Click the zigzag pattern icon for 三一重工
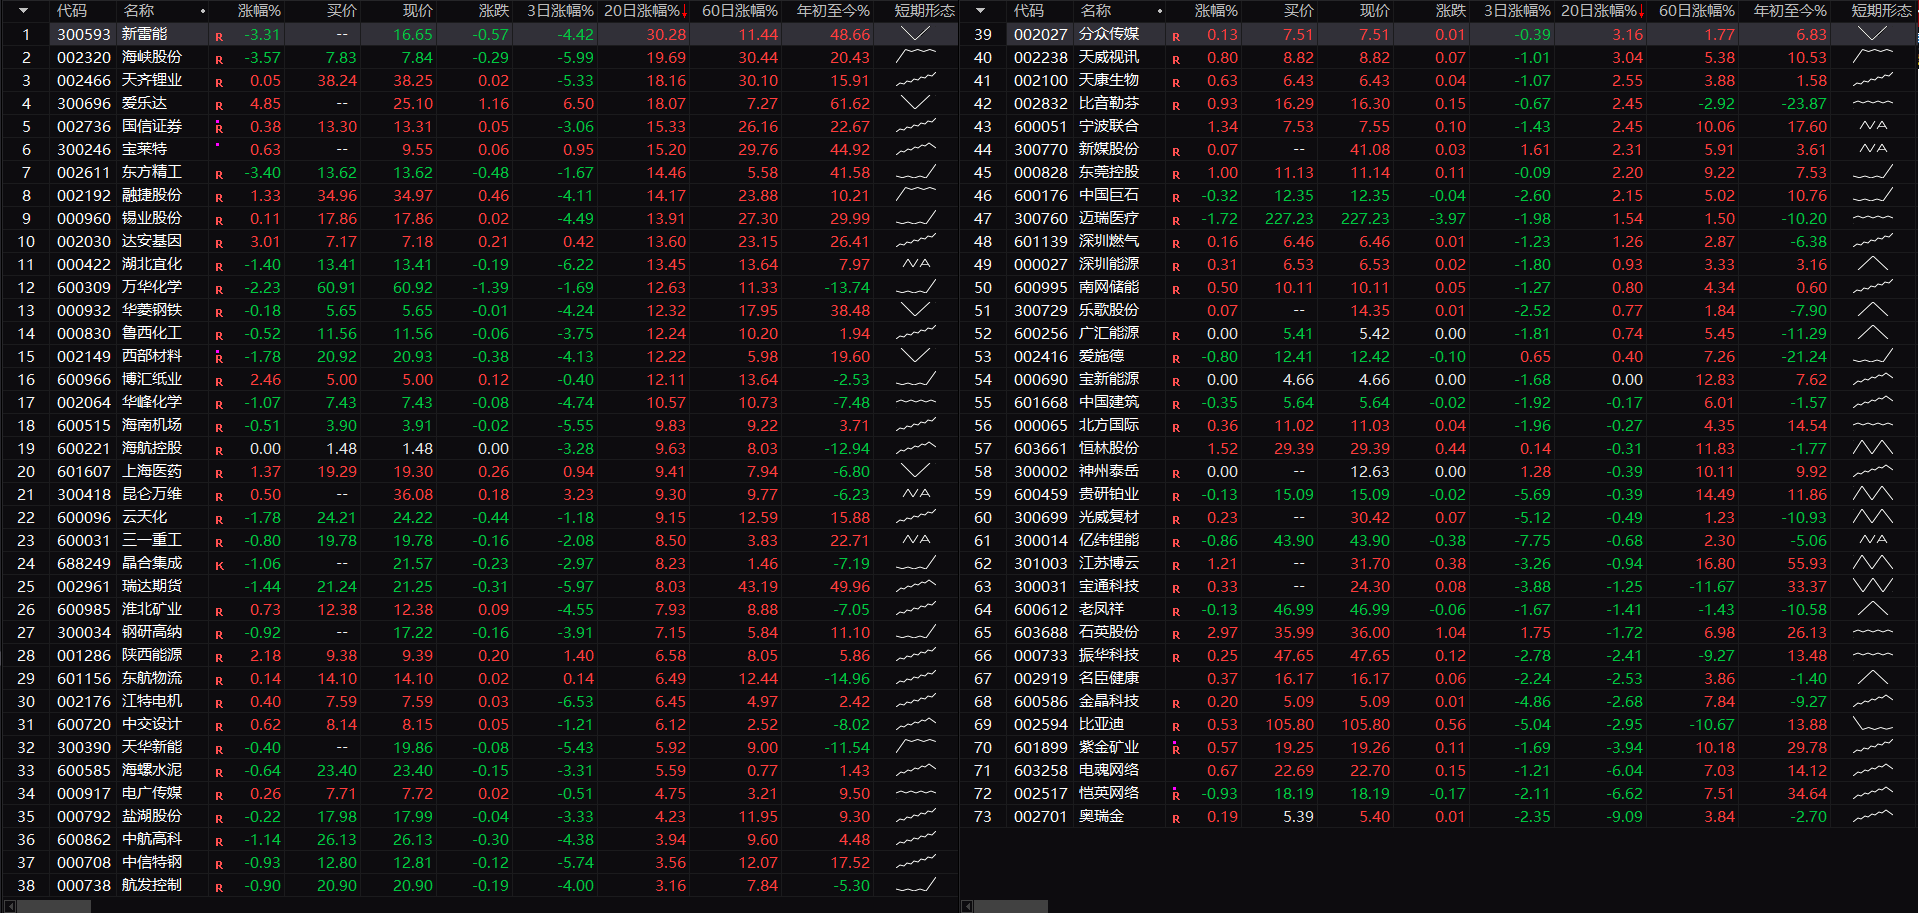 click(x=915, y=540)
